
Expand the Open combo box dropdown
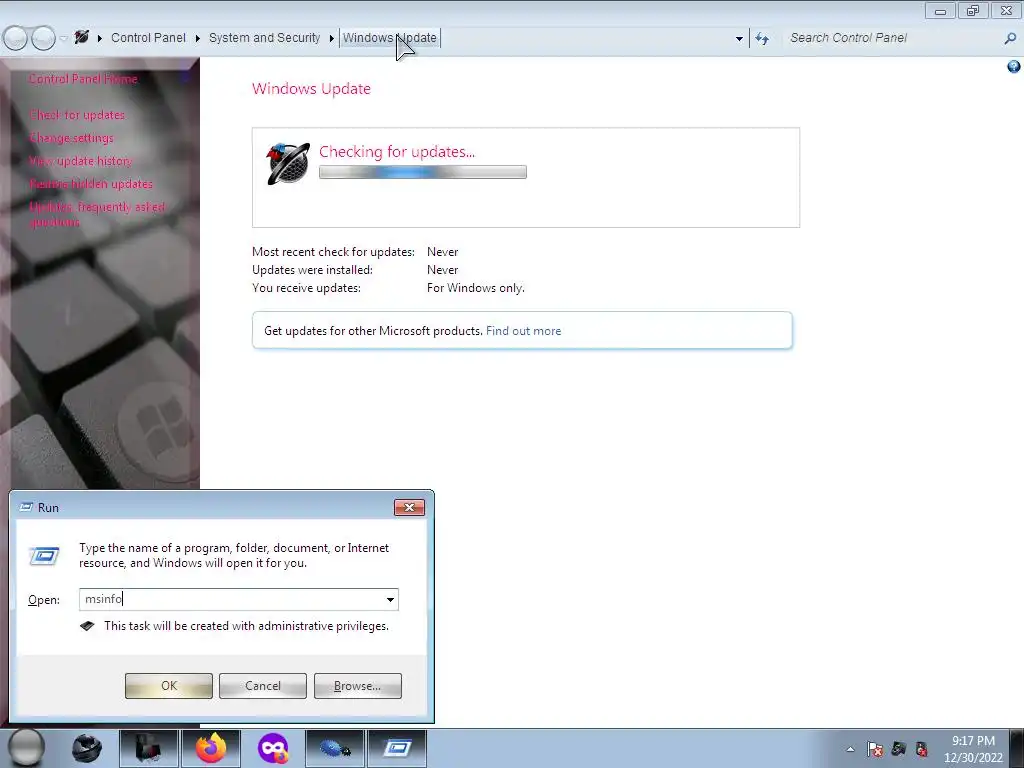point(390,600)
